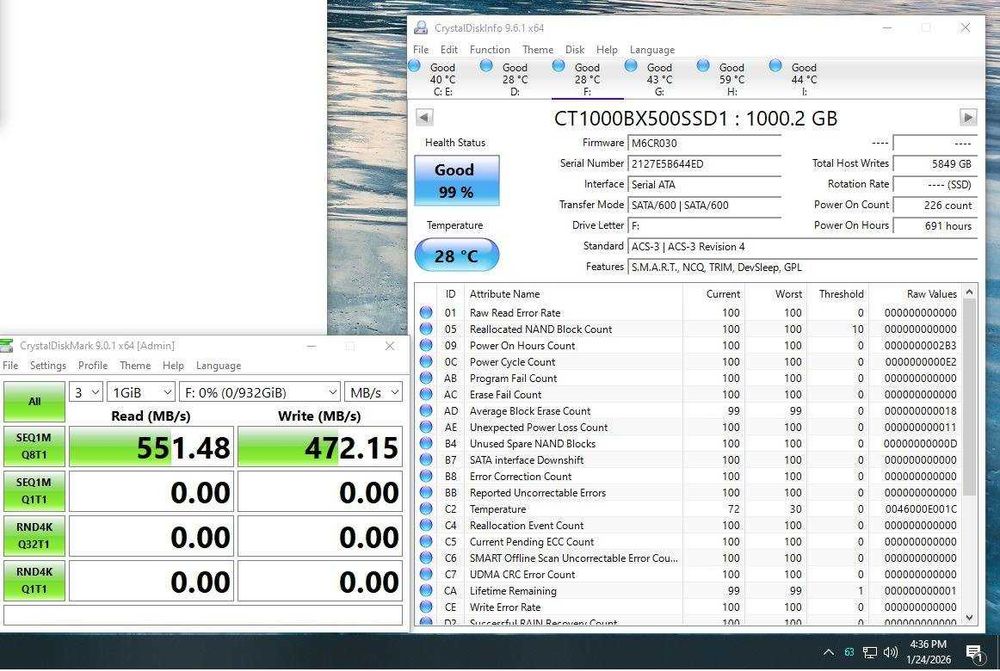
Task: Open the test size dropdown showing 1GiB
Action: [141, 392]
